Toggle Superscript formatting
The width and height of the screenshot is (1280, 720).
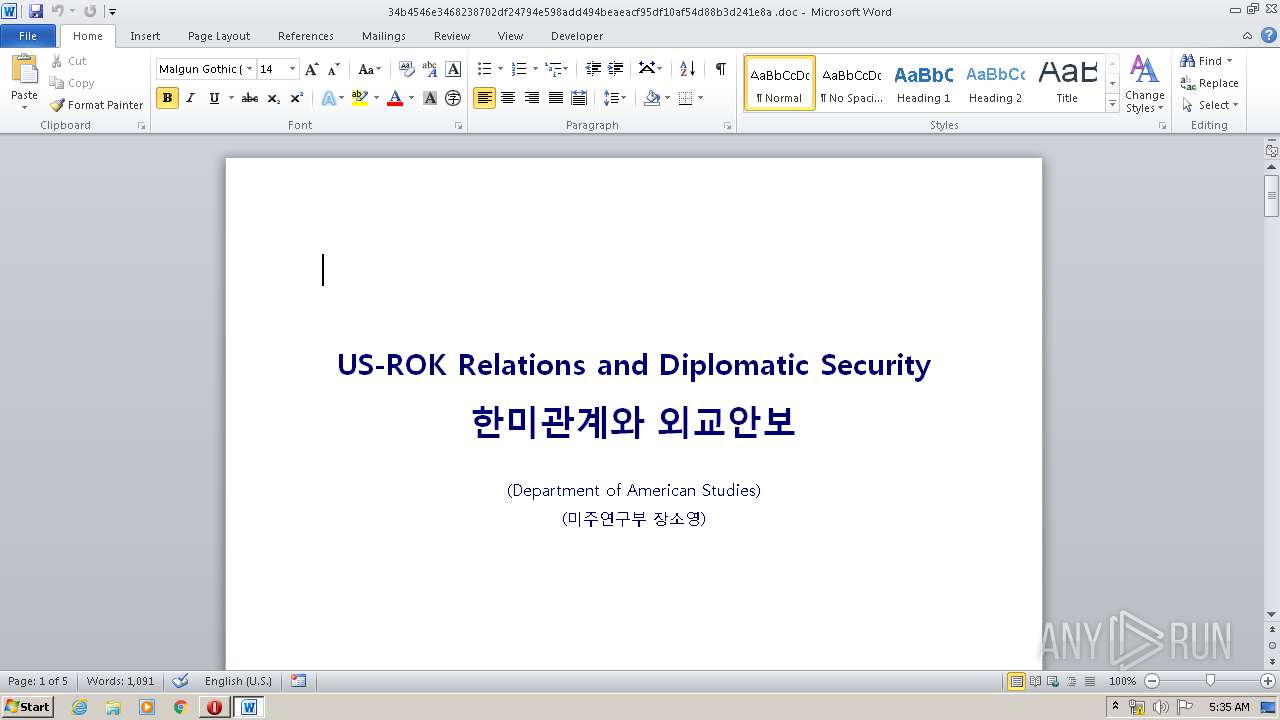coord(297,98)
